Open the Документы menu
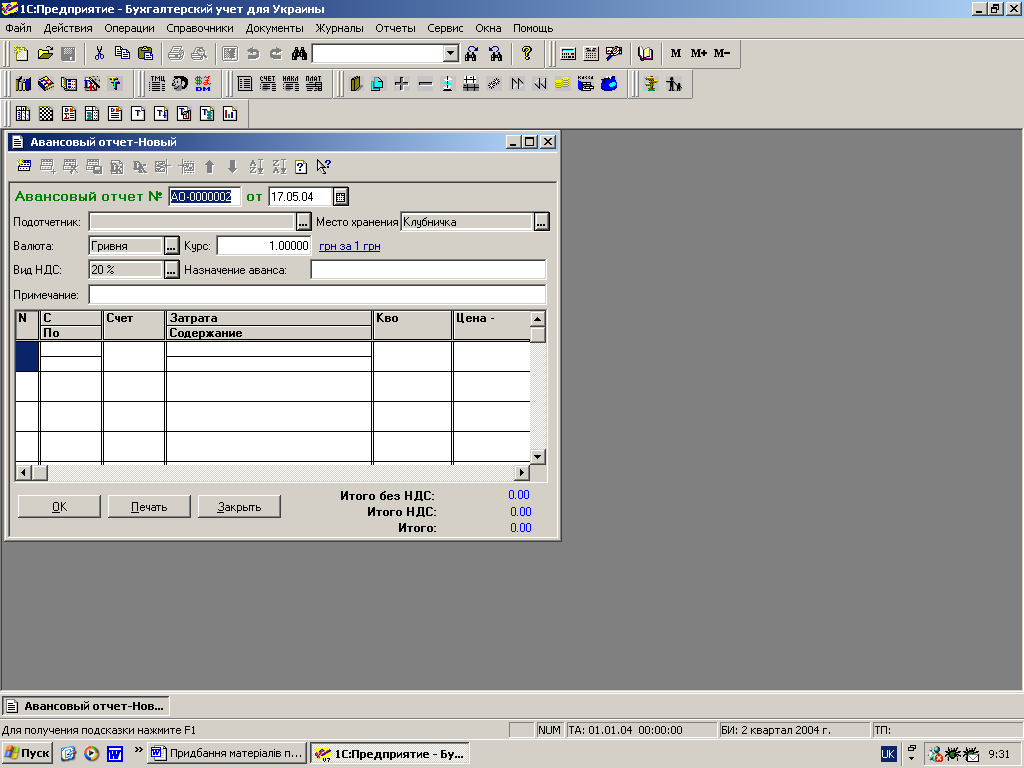The height and width of the screenshot is (768, 1024). [275, 28]
